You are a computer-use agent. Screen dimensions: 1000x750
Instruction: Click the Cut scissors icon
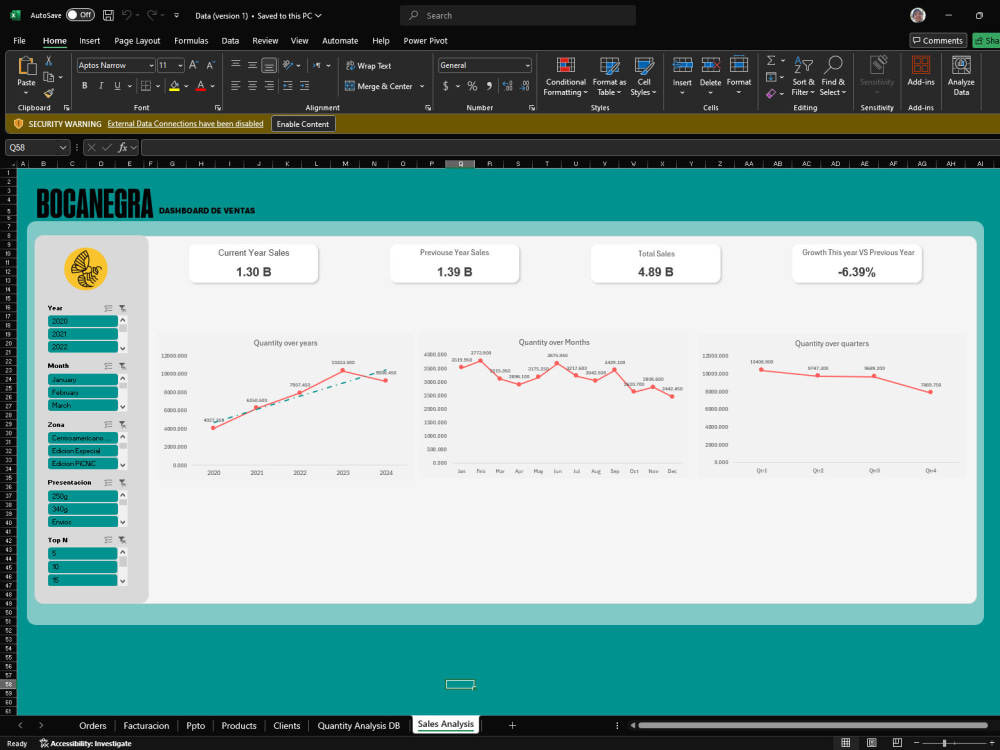click(x=48, y=61)
